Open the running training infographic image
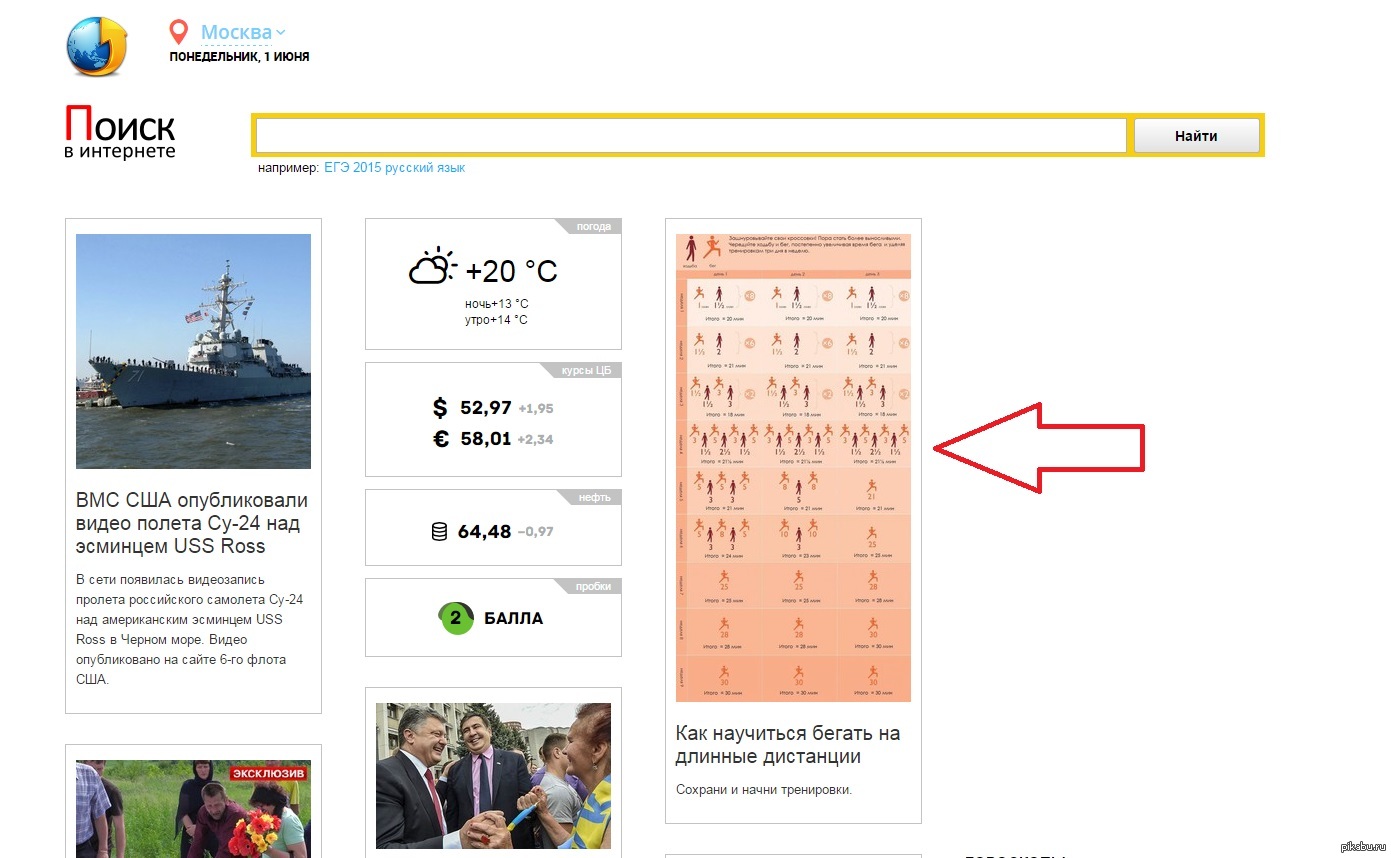 [x=793, y=467]
